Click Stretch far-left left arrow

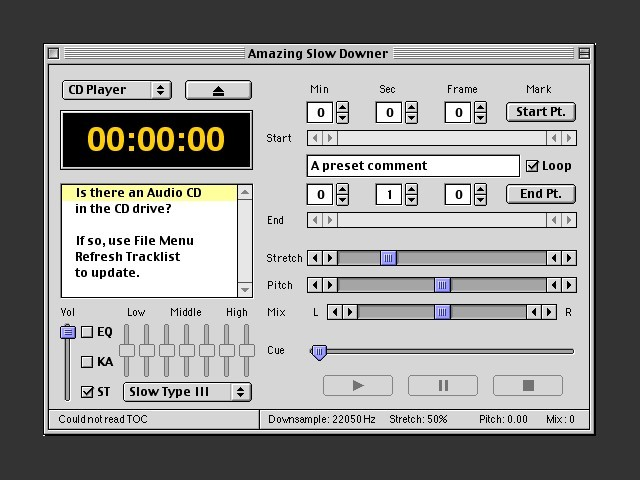pos(315,258)
